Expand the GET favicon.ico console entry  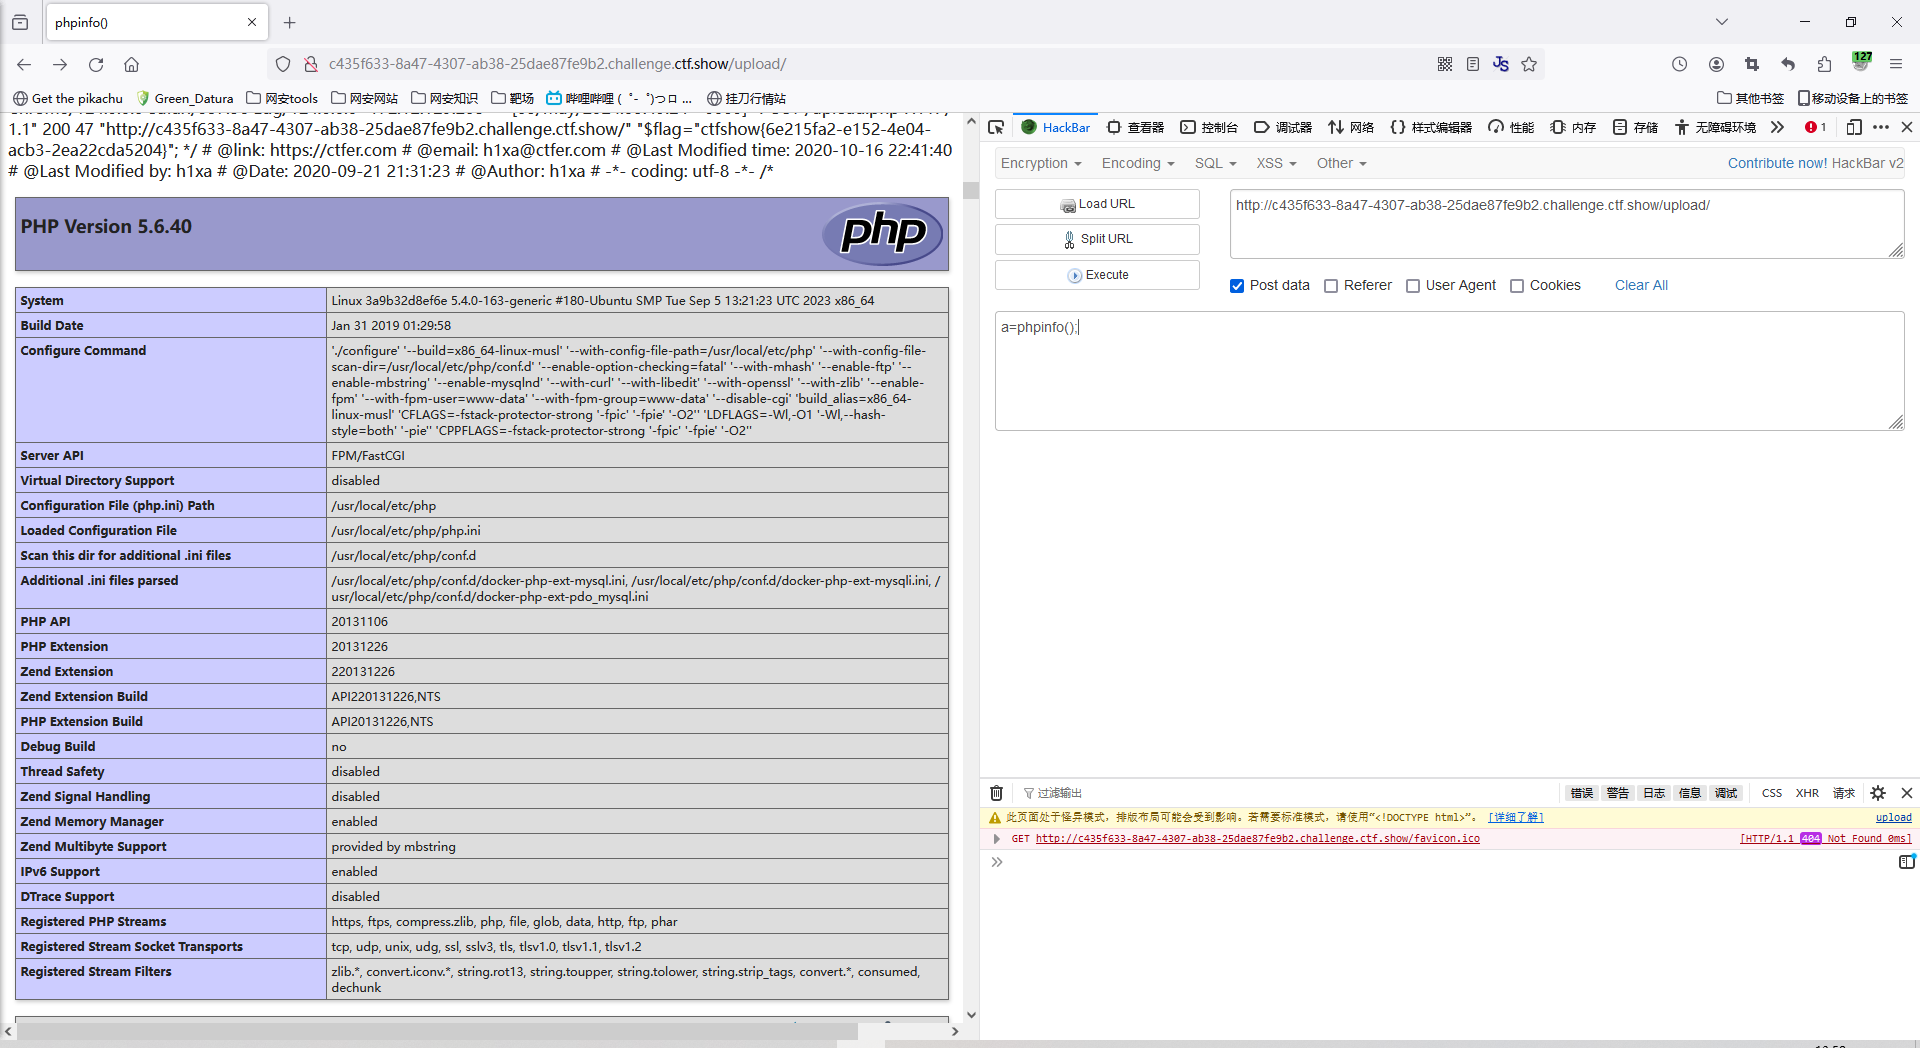click(x=996, y=838)
